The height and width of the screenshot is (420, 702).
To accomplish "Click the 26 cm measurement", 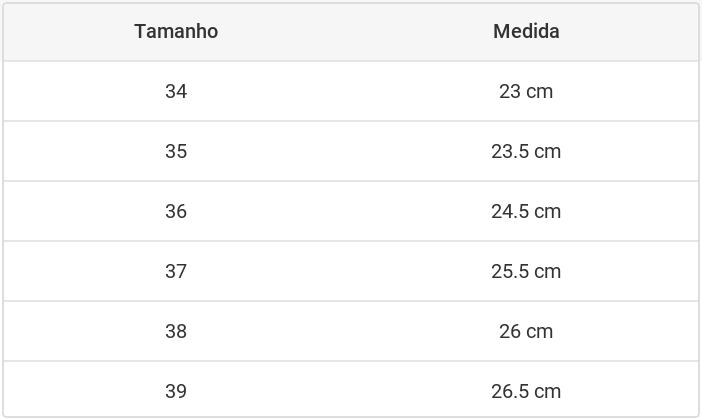I will 526,331.
